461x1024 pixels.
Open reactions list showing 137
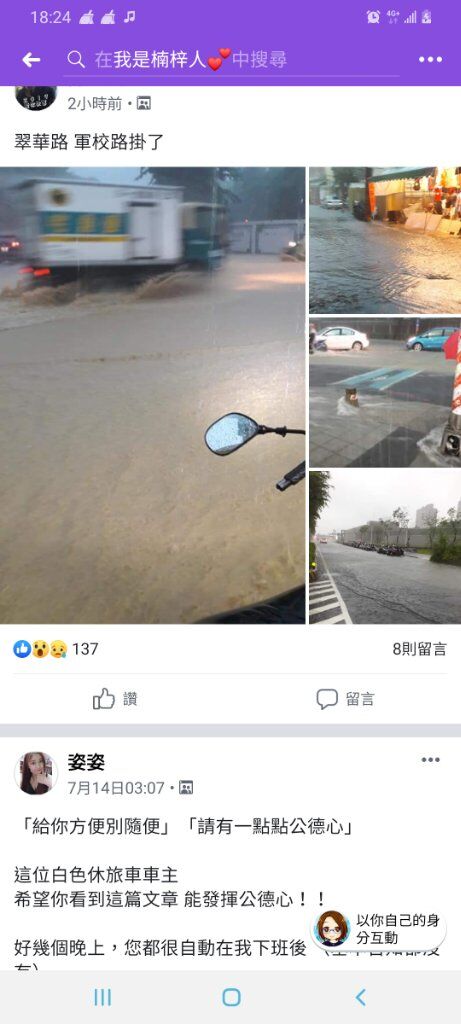click(56, 648)
